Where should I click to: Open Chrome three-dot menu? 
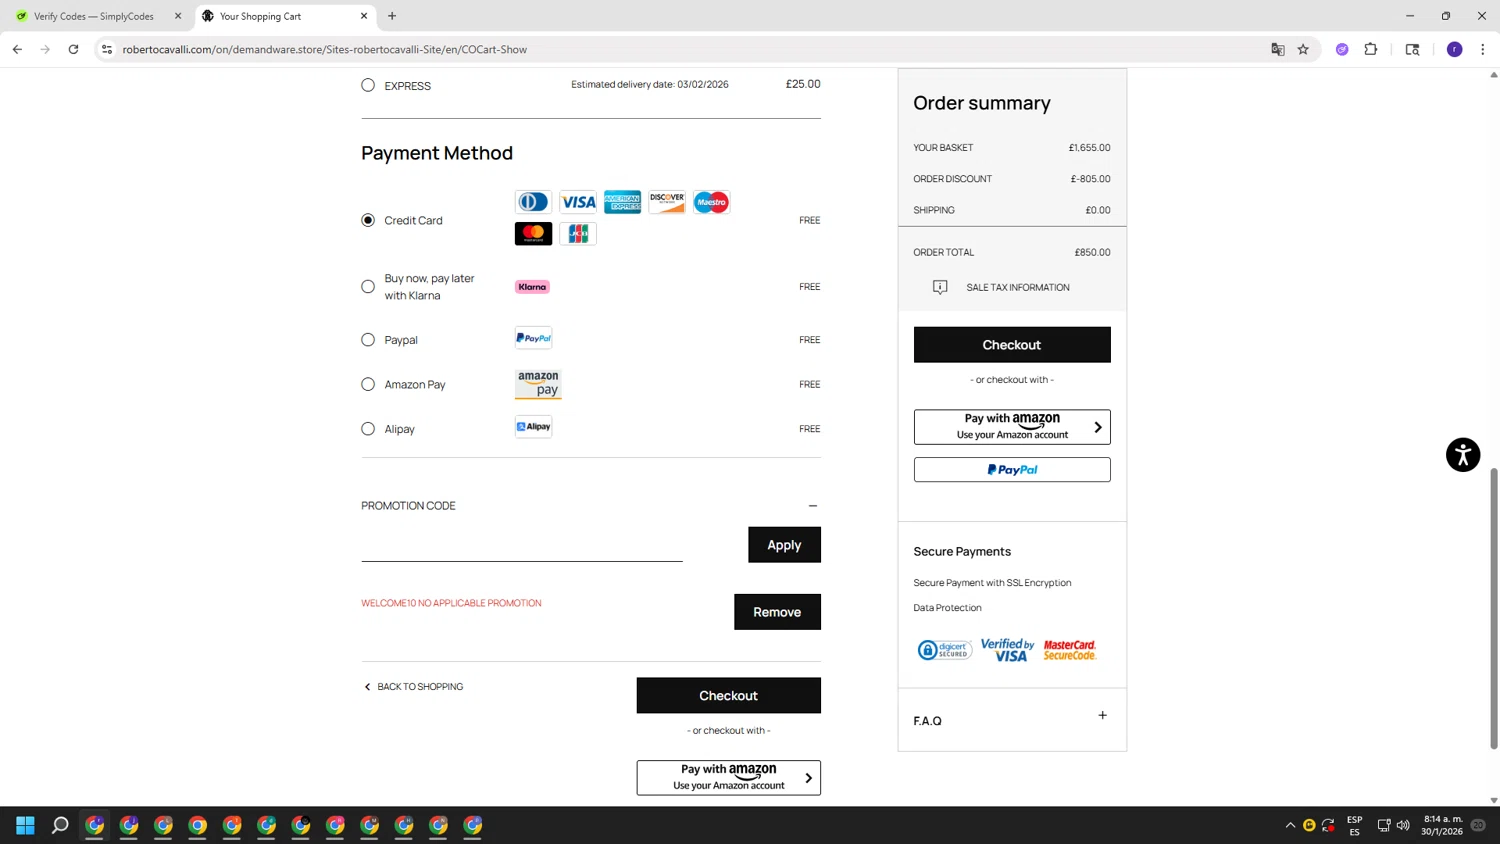click(x=1483, y=49)
